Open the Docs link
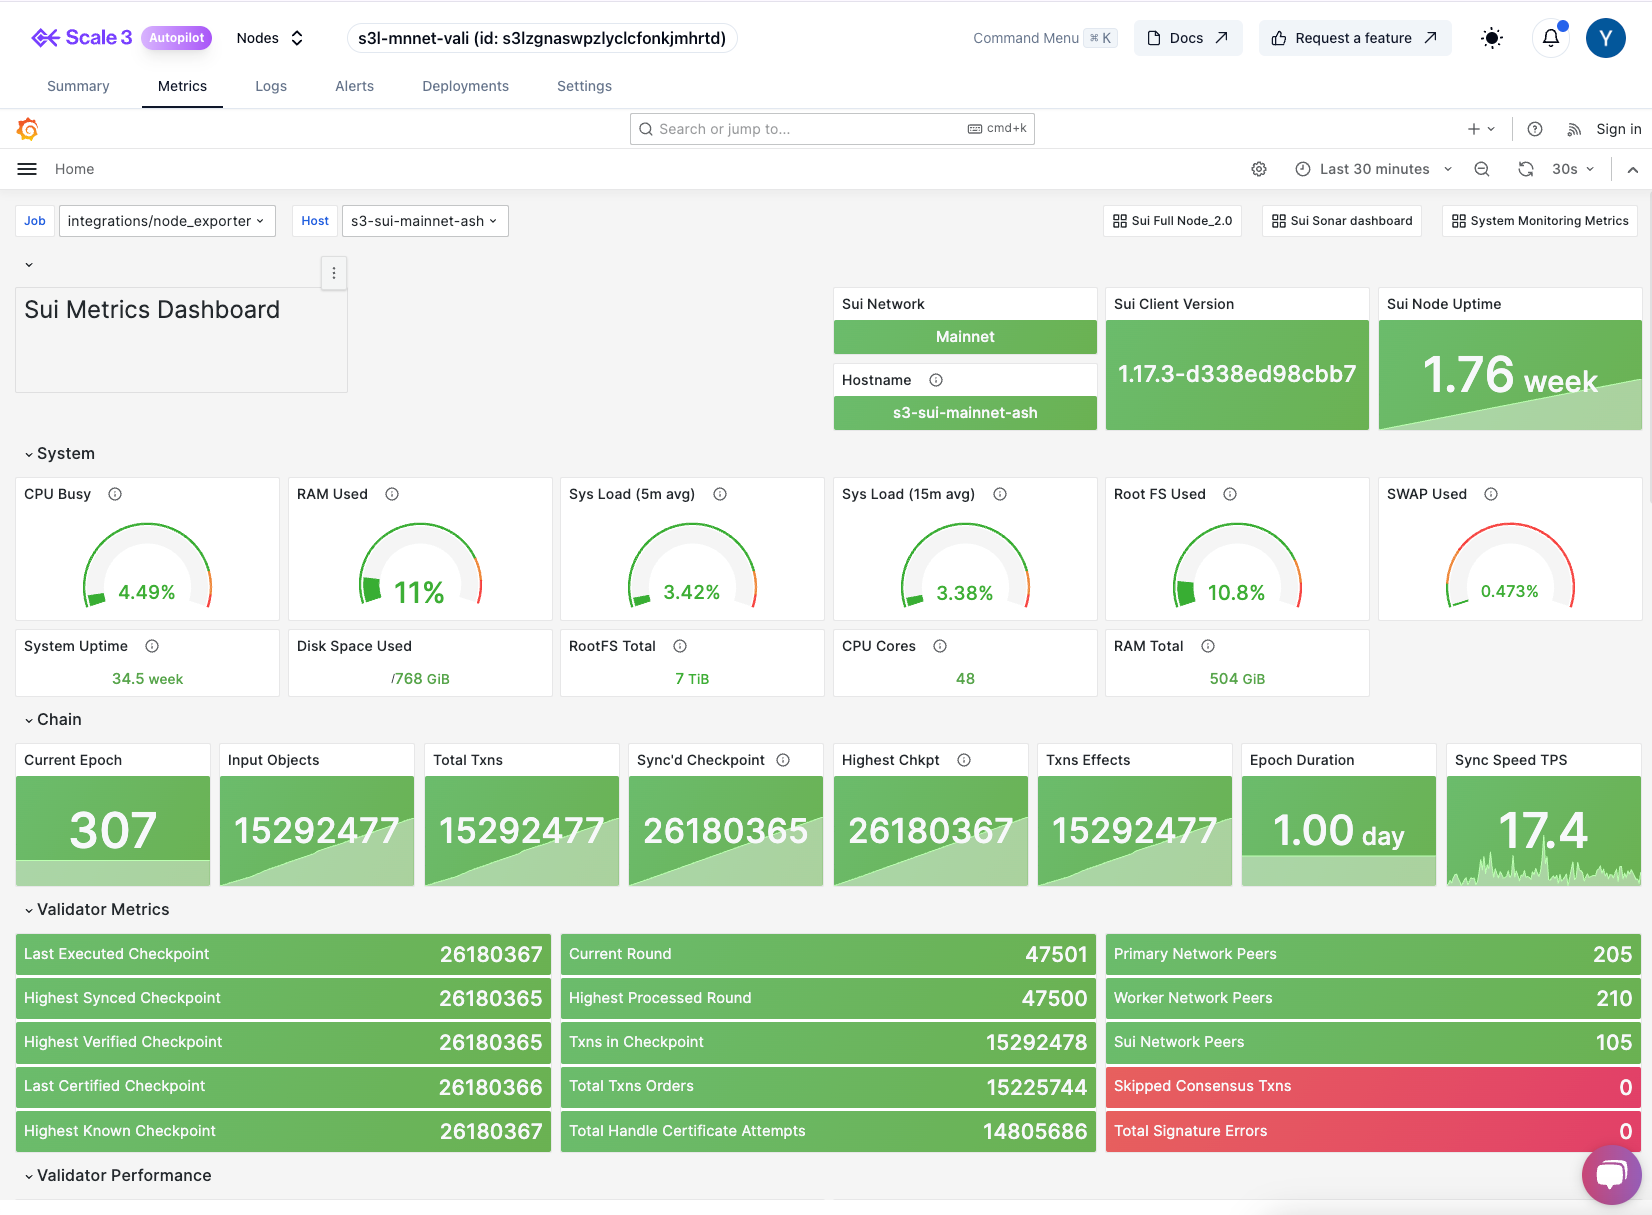Viewport: 1652px width, 1215px height. point(1188,37)
